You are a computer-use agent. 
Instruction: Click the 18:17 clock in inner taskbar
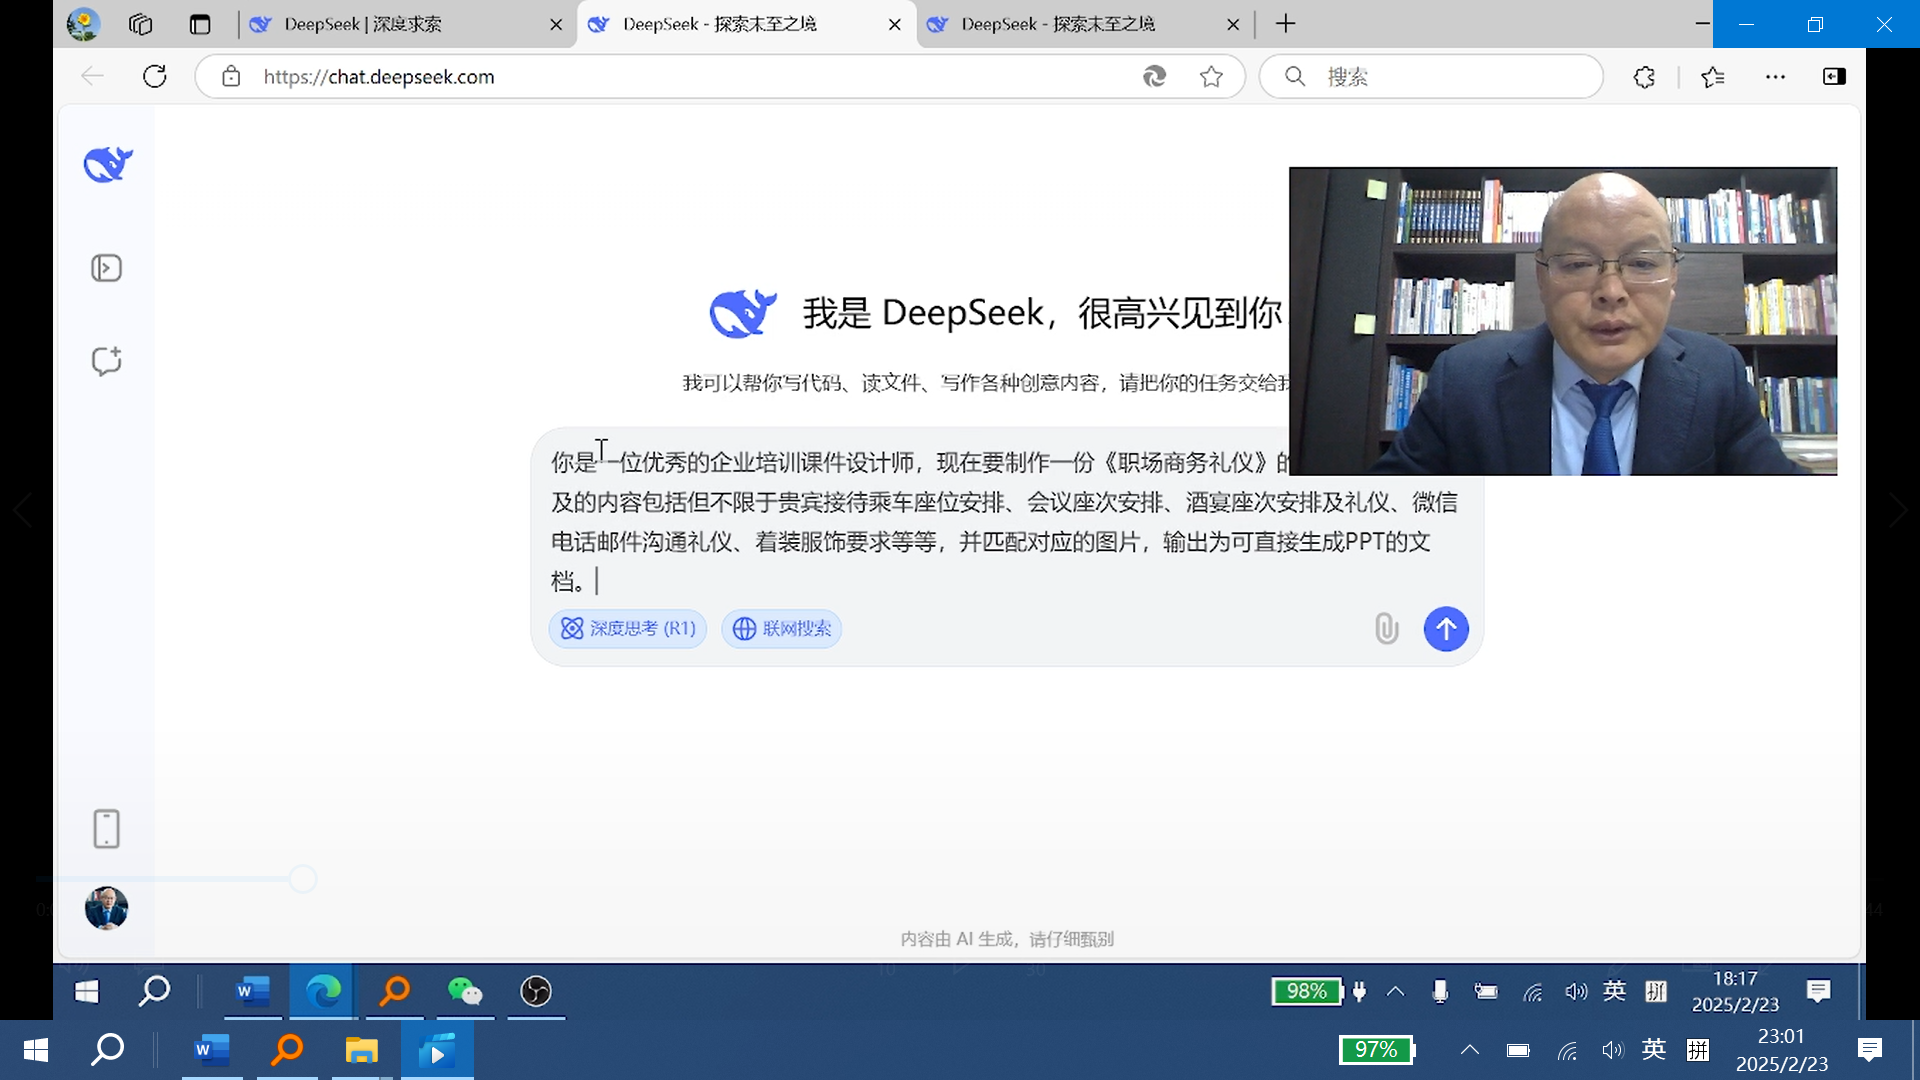coord(1735,991)
